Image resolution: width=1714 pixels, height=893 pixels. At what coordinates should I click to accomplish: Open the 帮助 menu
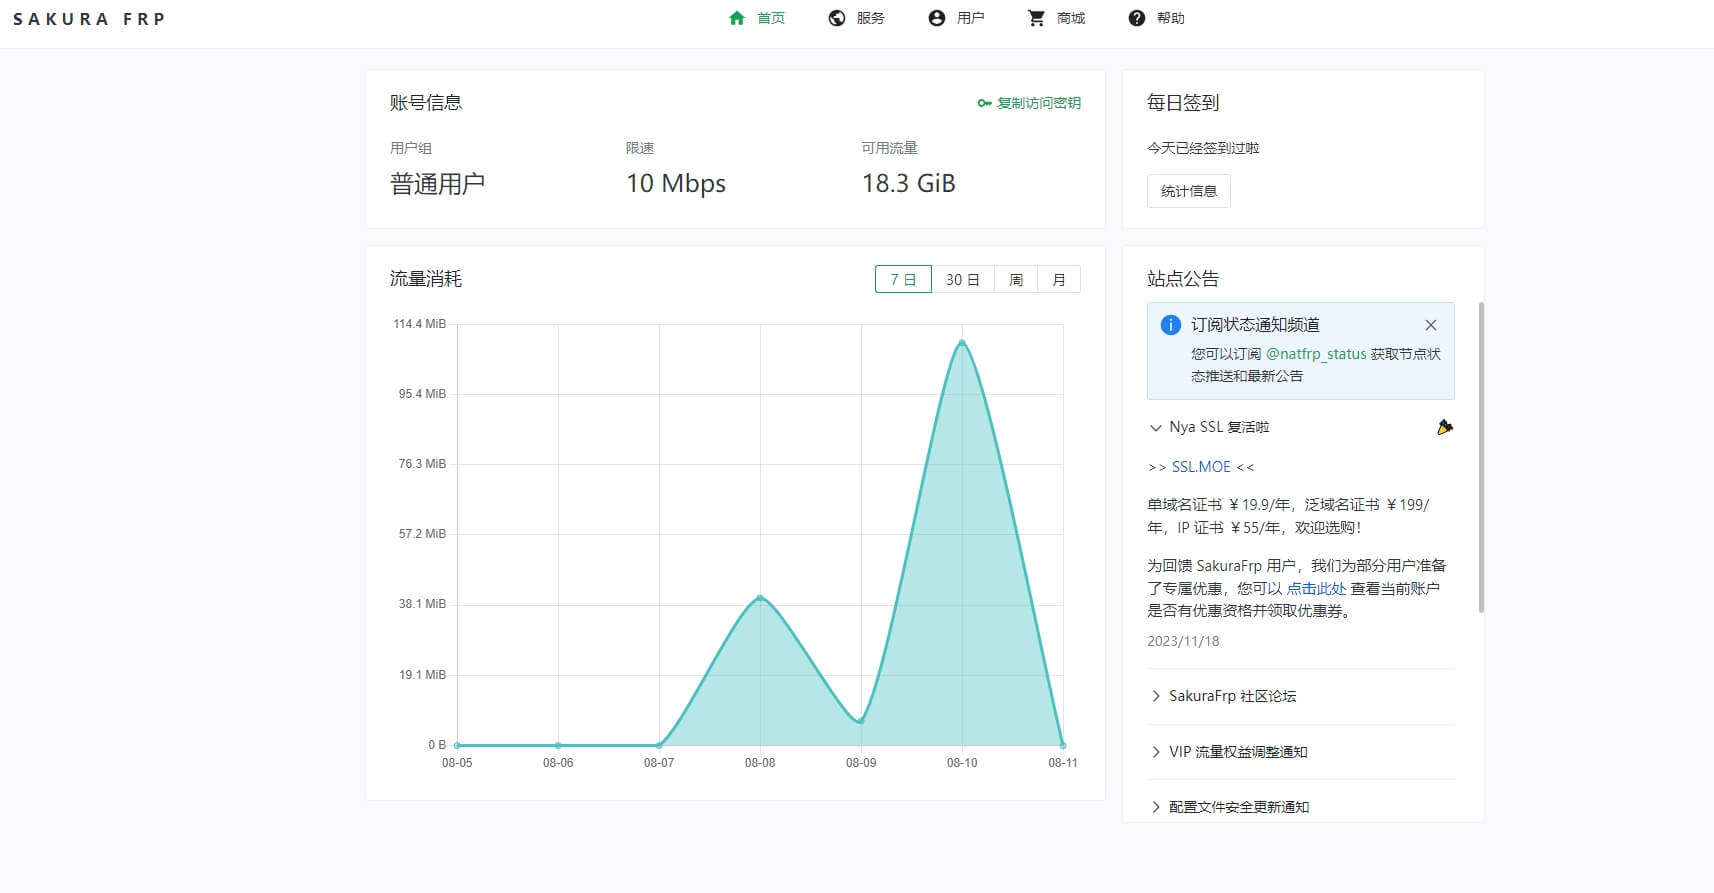click(x=1170, y=18)
